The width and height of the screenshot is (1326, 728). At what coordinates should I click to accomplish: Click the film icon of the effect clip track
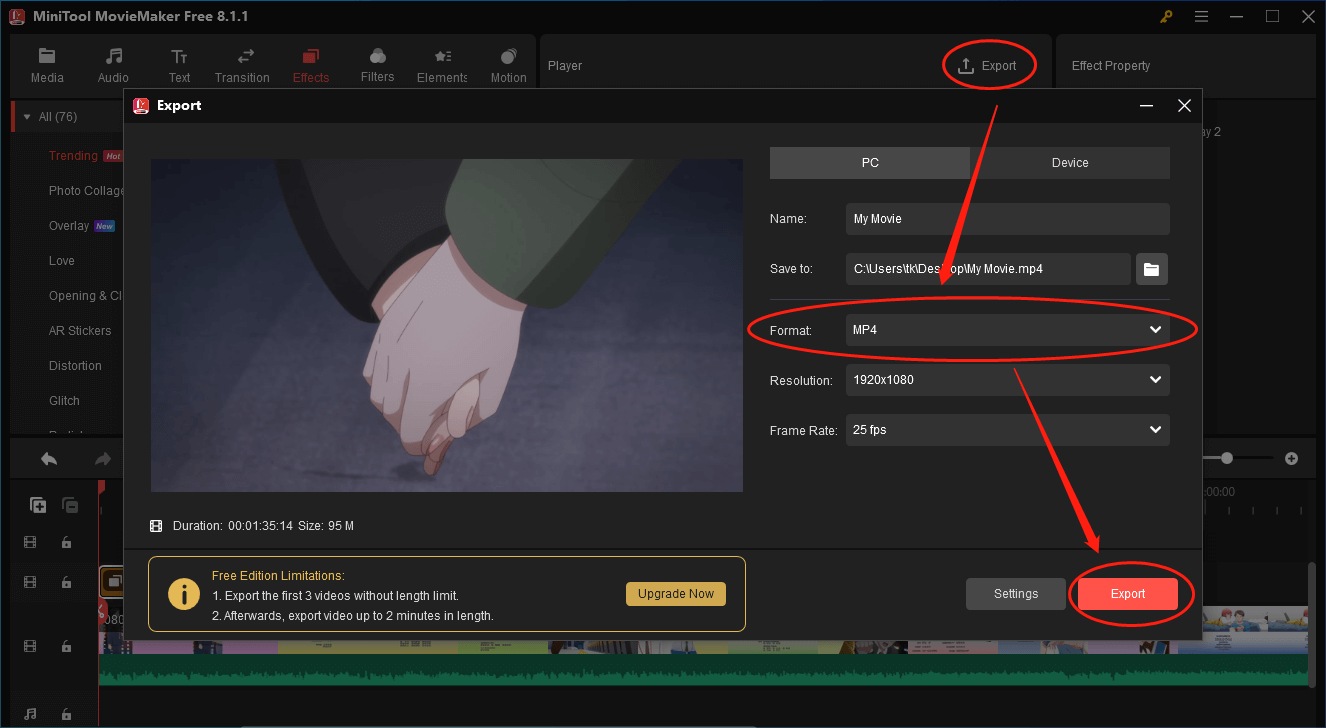30,581
